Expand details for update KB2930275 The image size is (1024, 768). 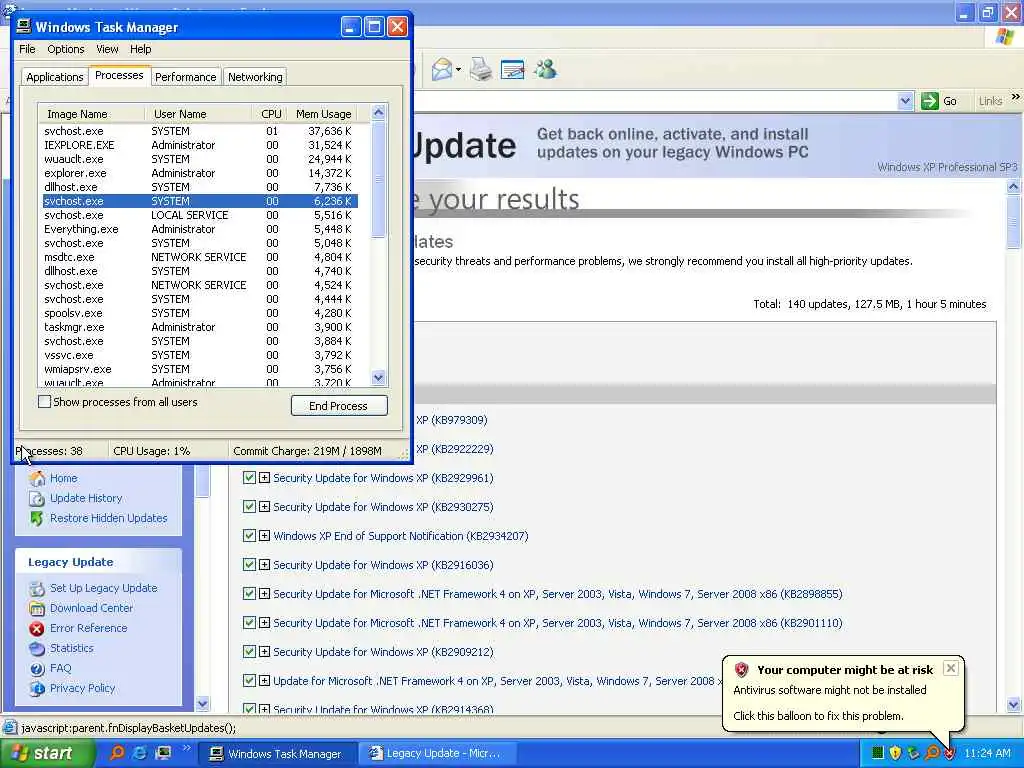click(264, 506)
